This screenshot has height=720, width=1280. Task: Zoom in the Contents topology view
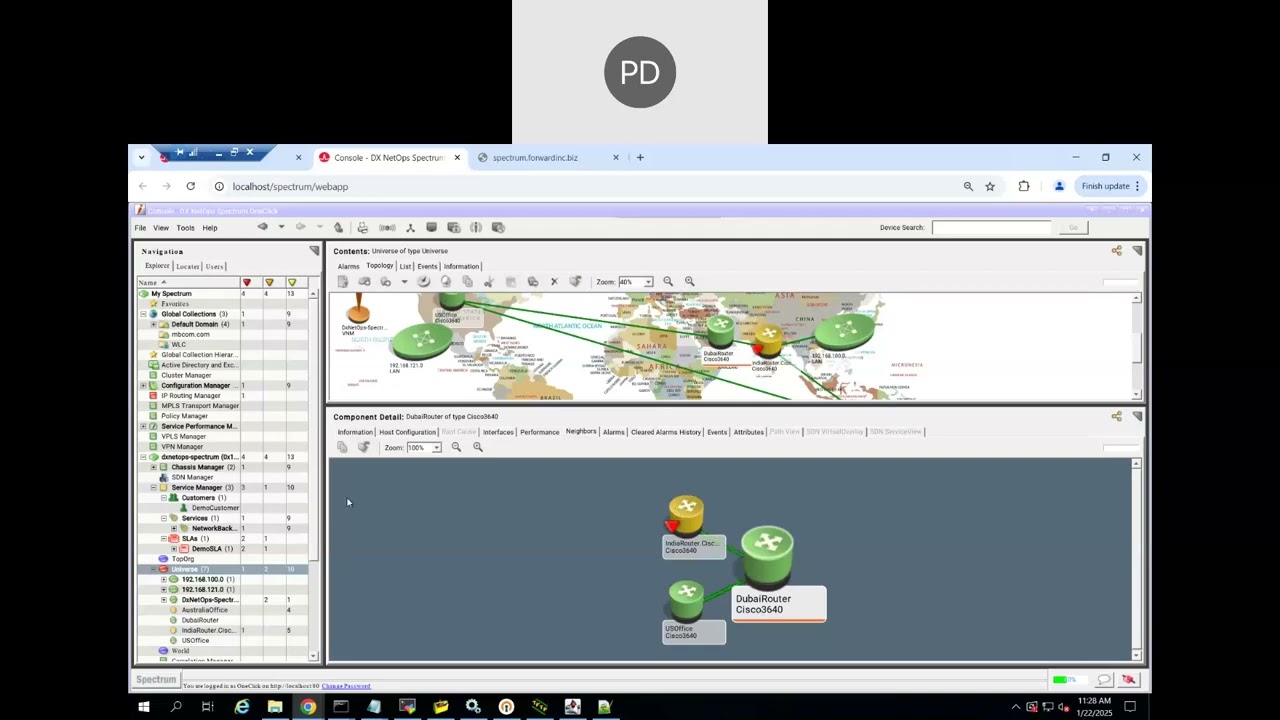[689, 282]
